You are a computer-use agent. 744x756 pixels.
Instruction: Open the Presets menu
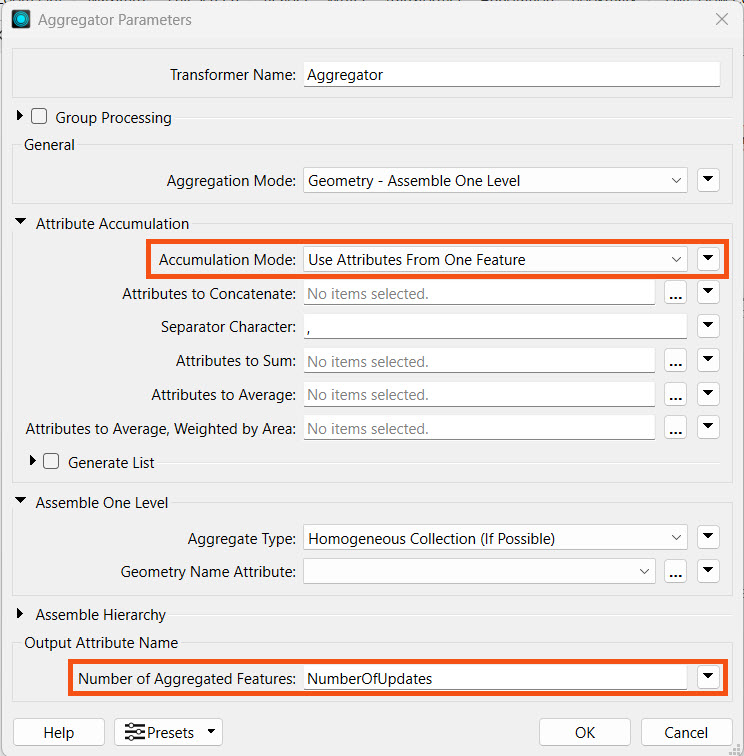tap(168, 733)
